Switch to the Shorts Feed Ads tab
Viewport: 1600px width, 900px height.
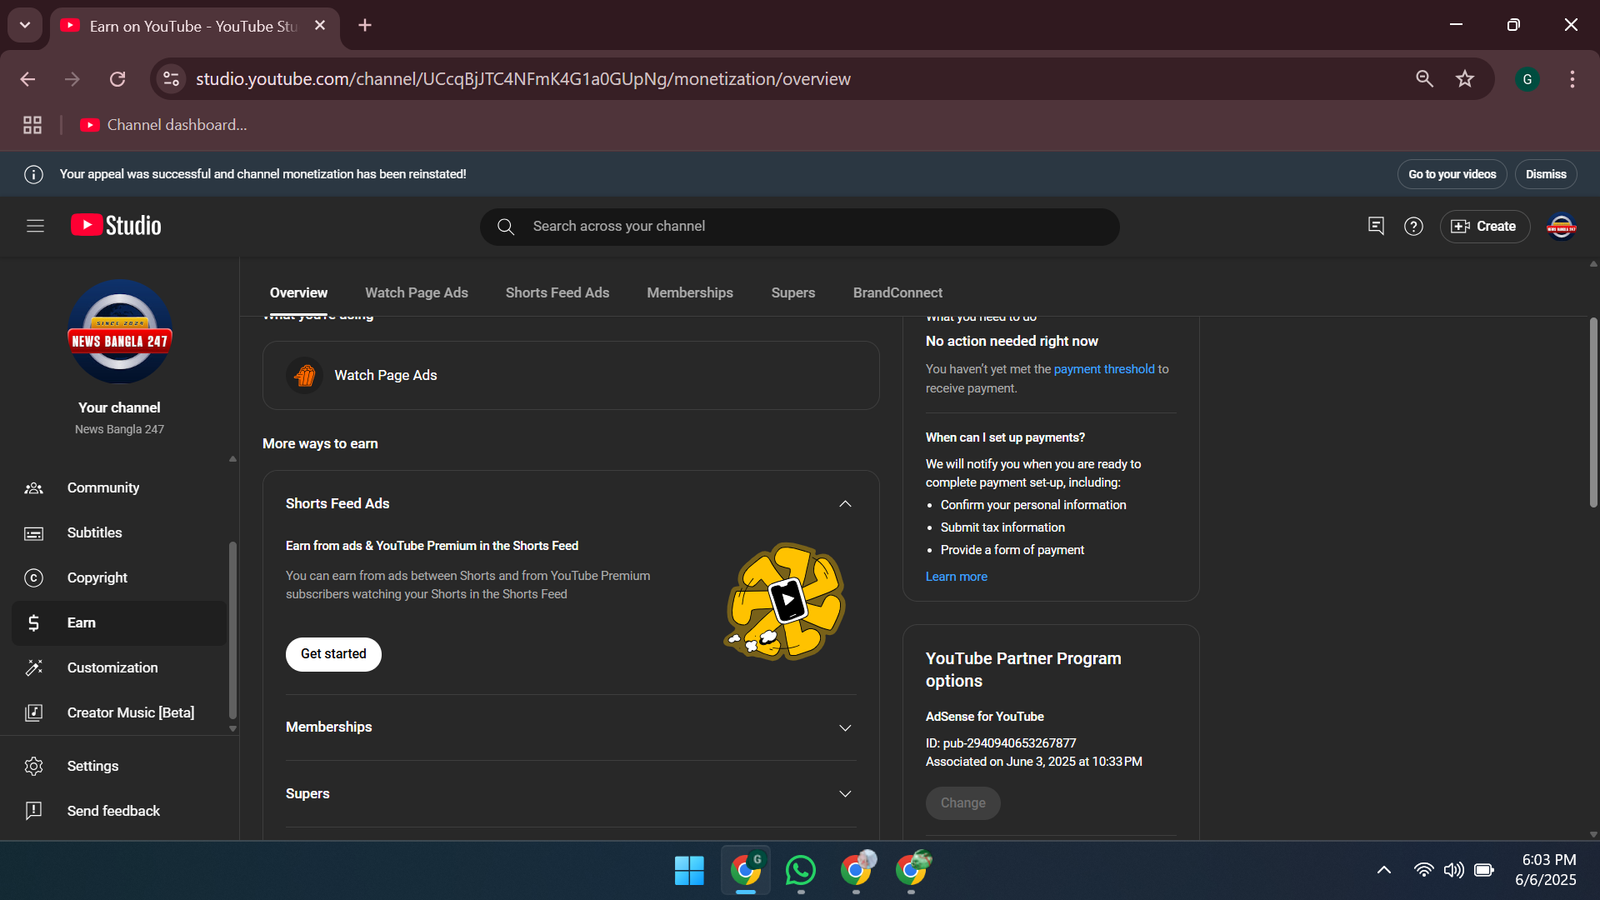pyautogui.click(x=557, y=293)
